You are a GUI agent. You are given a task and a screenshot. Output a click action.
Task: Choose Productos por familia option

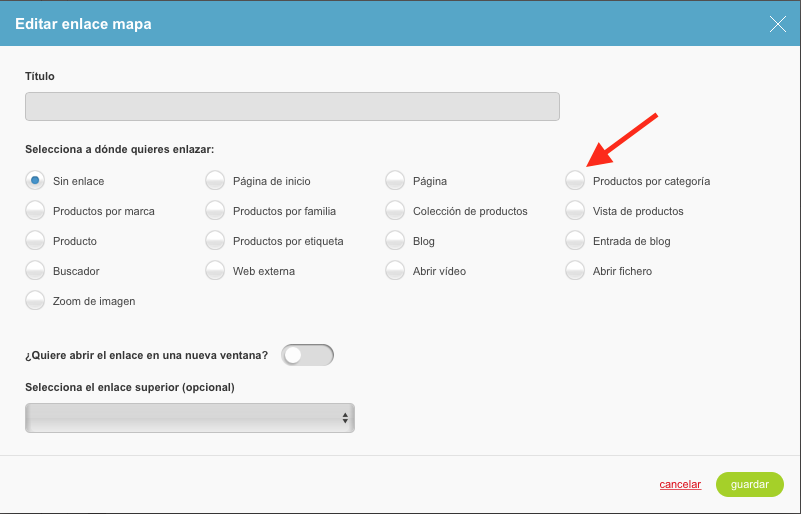coord(215,211)
